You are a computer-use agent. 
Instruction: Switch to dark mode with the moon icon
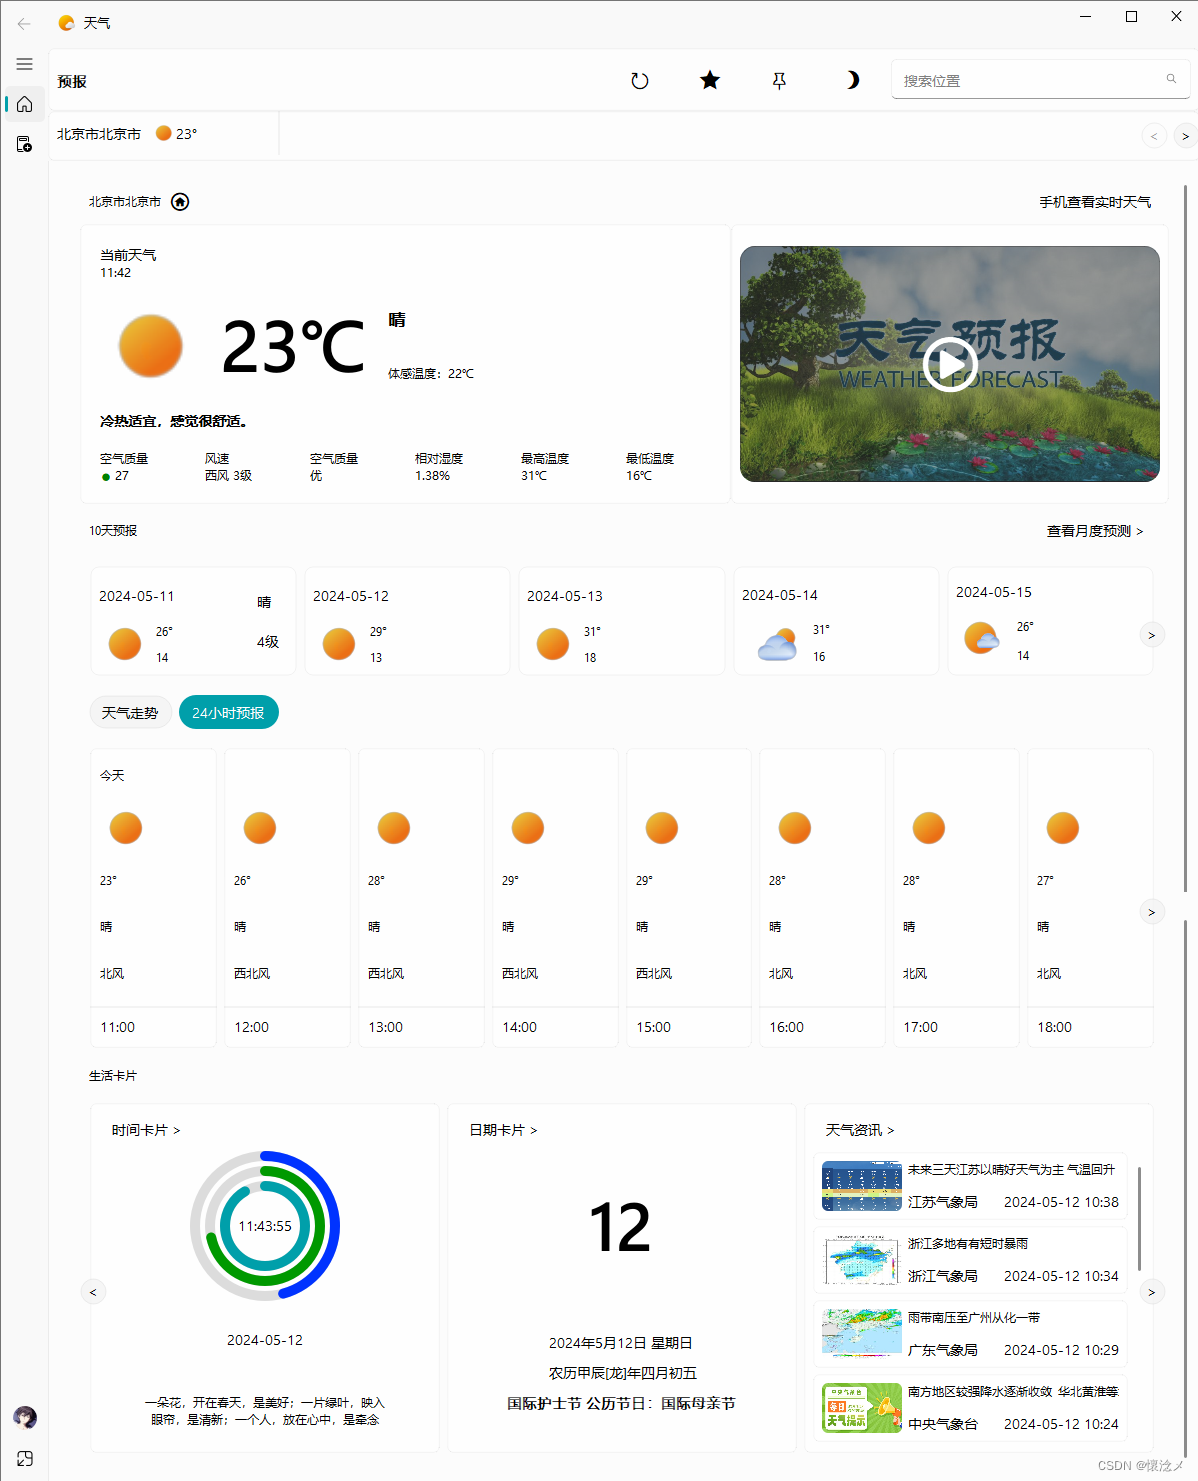[851, 80]
